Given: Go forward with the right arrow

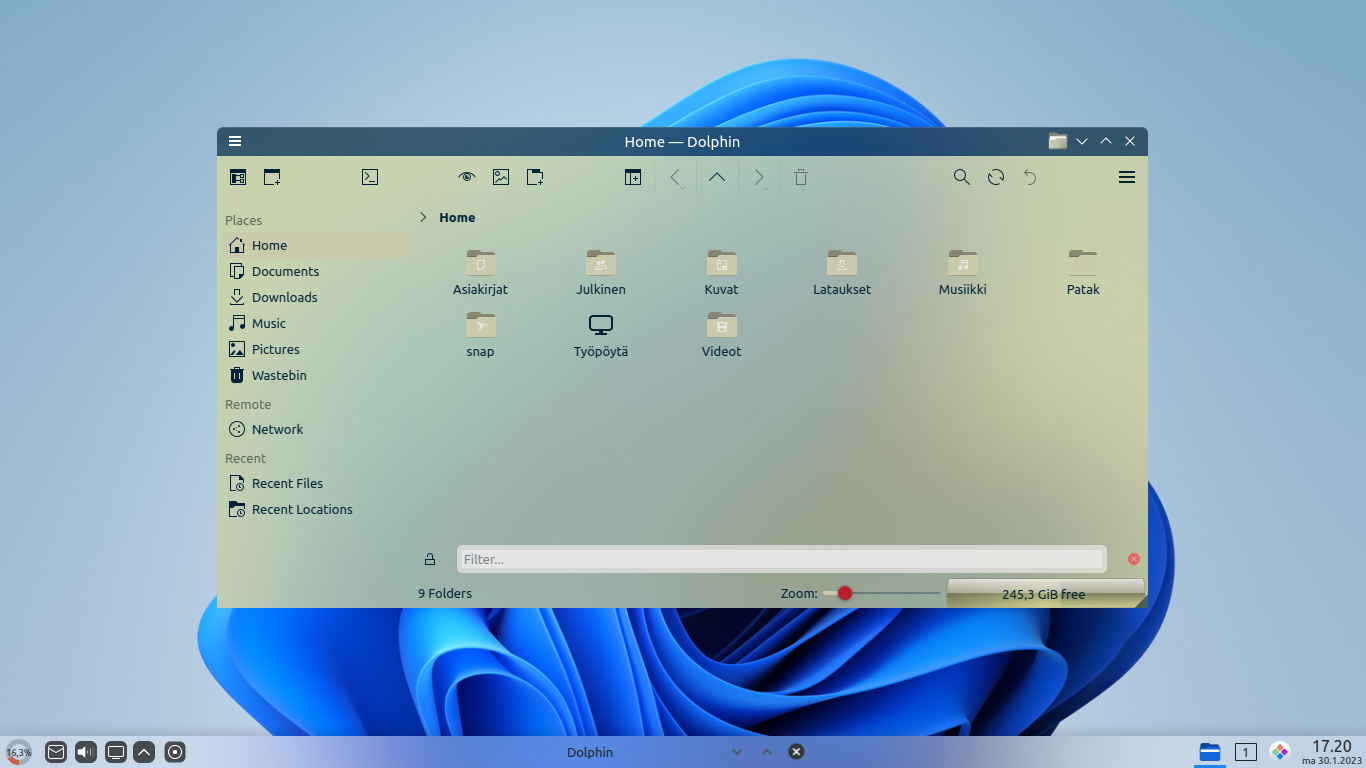Looking at the screenshot, I should pos(760,177).
